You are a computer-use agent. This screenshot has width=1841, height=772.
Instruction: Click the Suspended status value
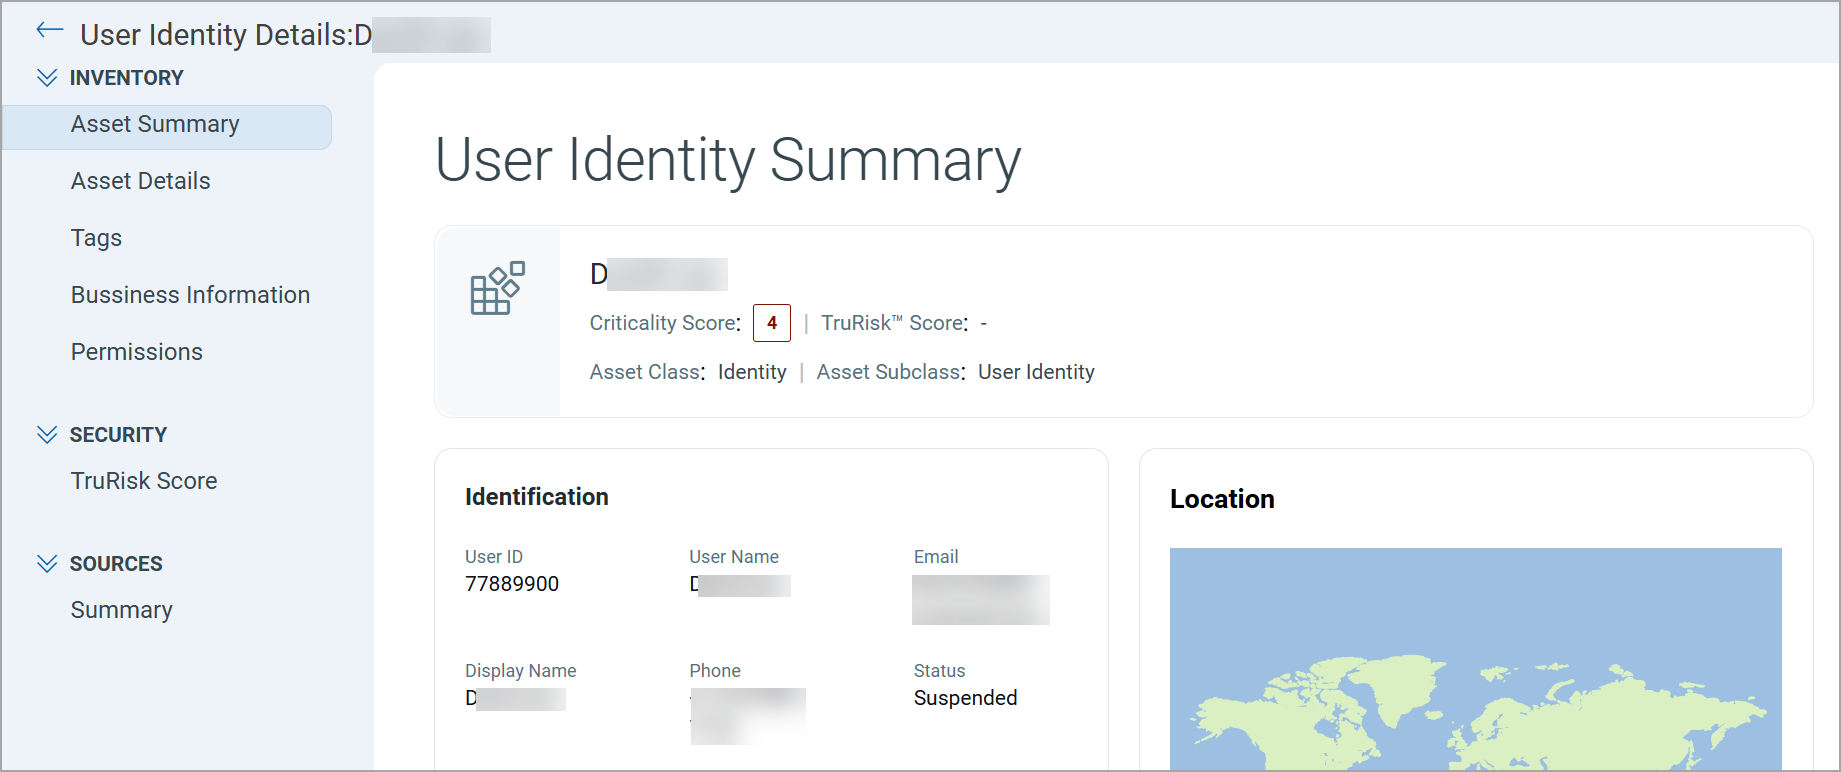[x=965, y=698]
